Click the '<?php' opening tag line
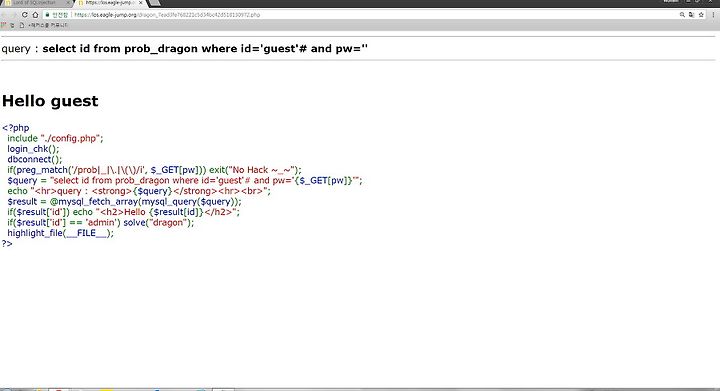This screenshot has height=391, width=720. coord(16,128)
